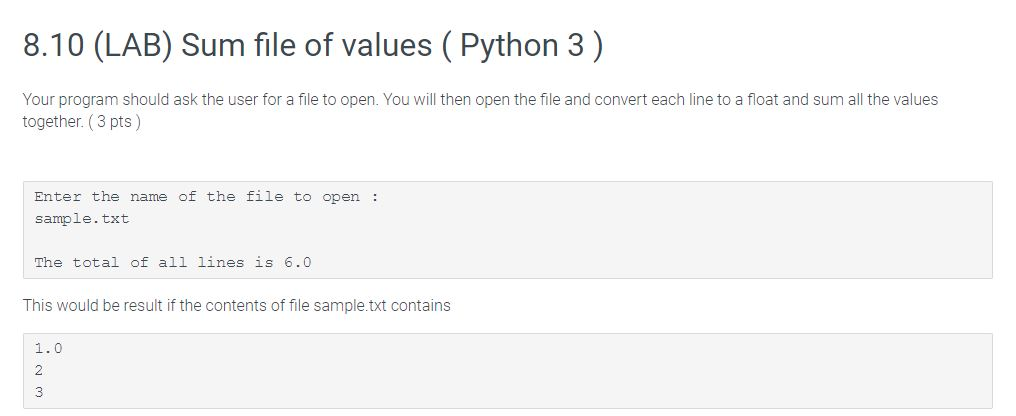Click the "The total of all lines is 6.0" line
Image resolution: width=1016 pixels, height=416 pixels.
click(x=172, y=263)
